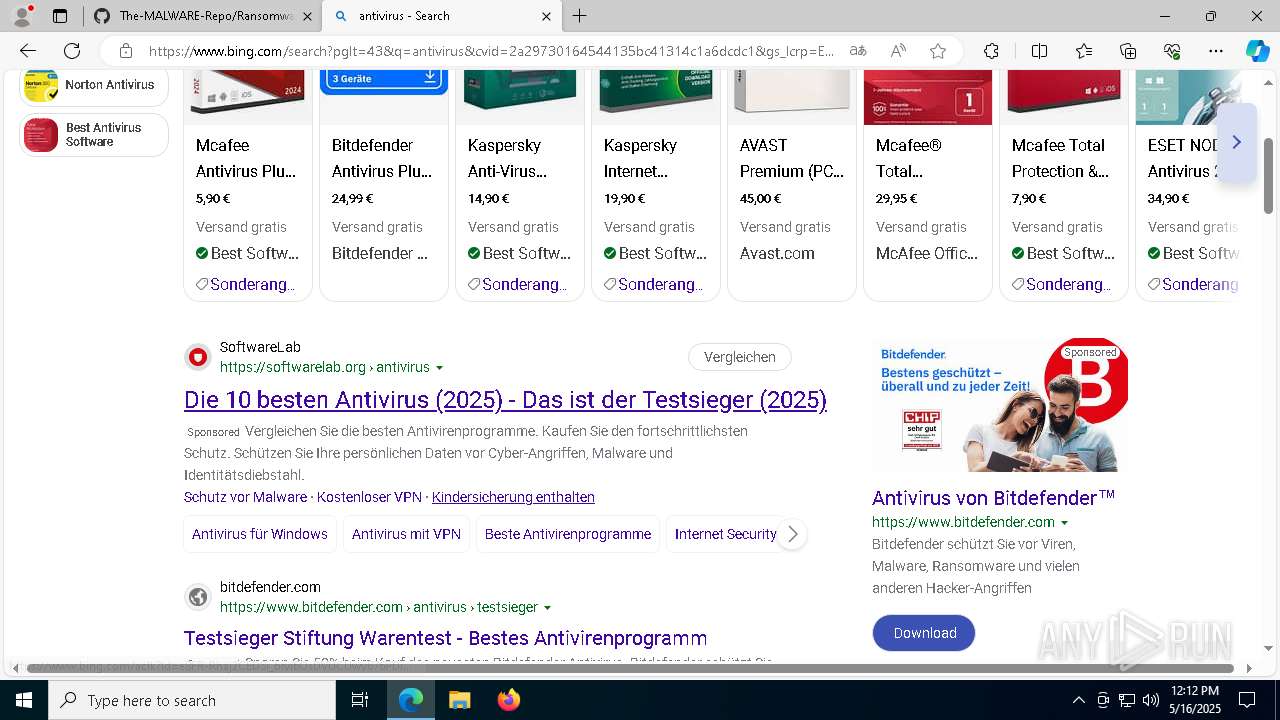Select the Antivirus mit VPN chip
Image resolution: width=1280 pixels, height=720 pixels.
point(406,534)
